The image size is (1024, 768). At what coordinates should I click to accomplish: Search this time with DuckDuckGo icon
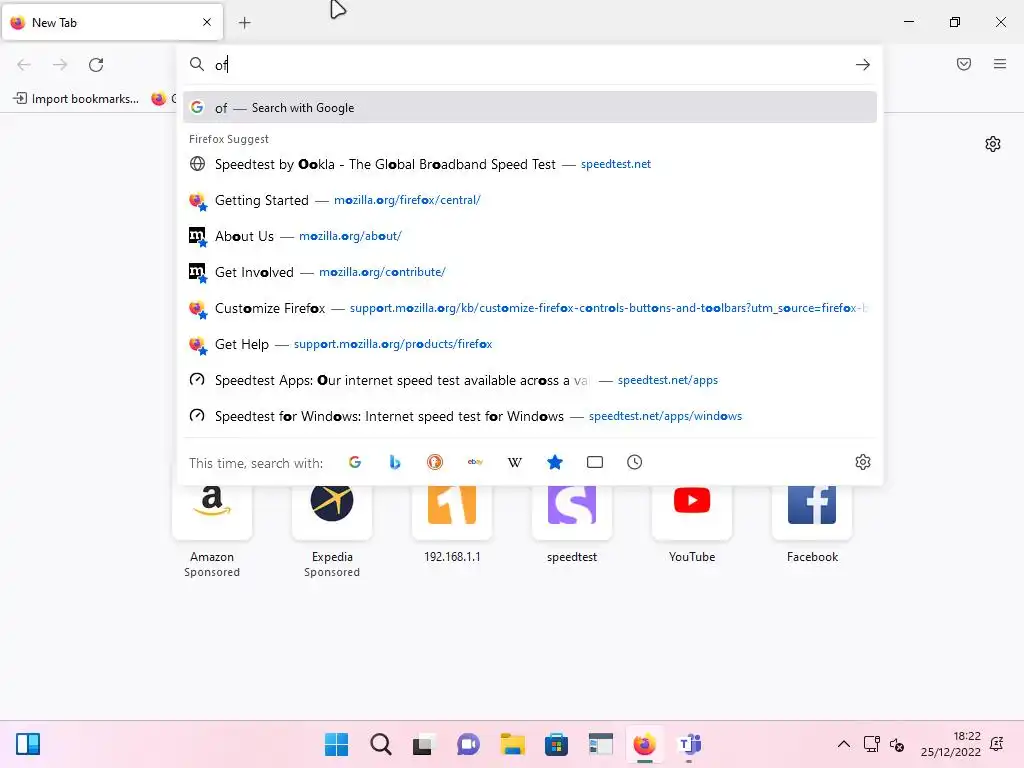[435, 462]
